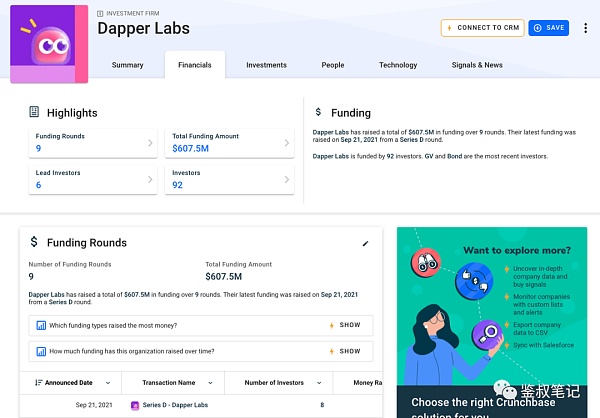The image size is (600, 418).
Task: Show funding raised over time chart
Action: (350, 351)
